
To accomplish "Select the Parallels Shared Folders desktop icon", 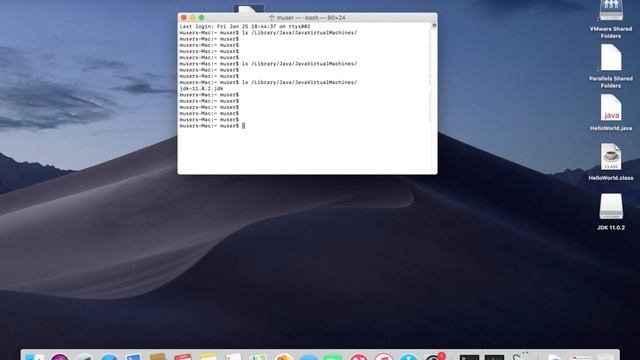I will coord(611,58).
